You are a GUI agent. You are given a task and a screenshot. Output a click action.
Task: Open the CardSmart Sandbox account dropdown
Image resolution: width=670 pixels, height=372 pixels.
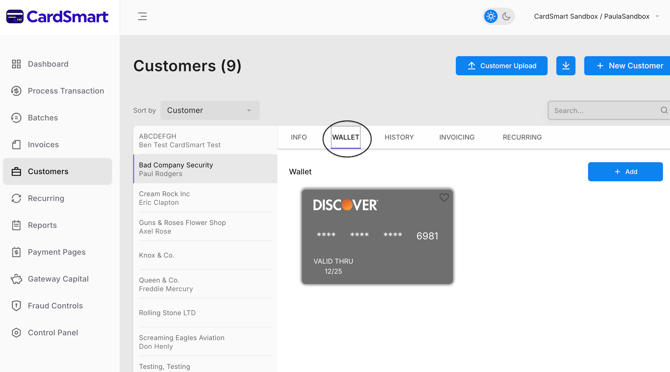coord(596,17)
